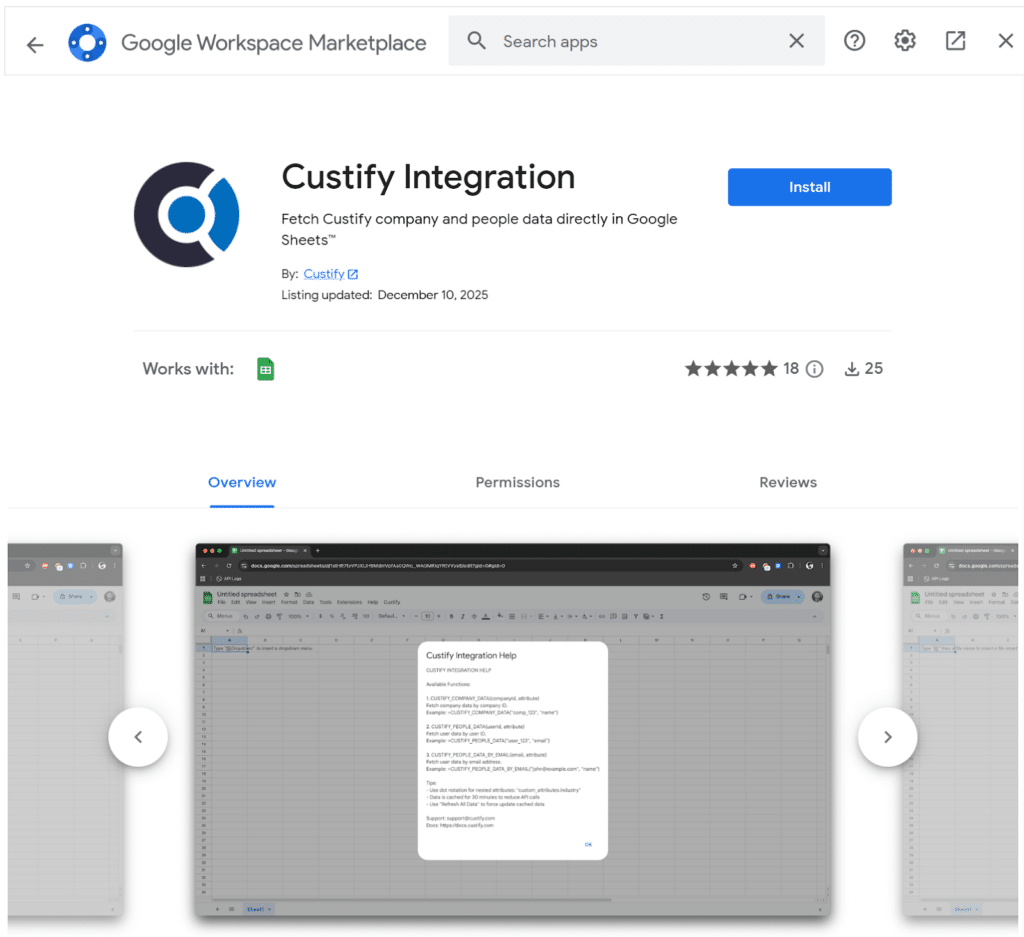This screenshot has height=937, width=1024.
Task: Open the Google Workspace Marketplace home logo
Action: pos(87,42)
